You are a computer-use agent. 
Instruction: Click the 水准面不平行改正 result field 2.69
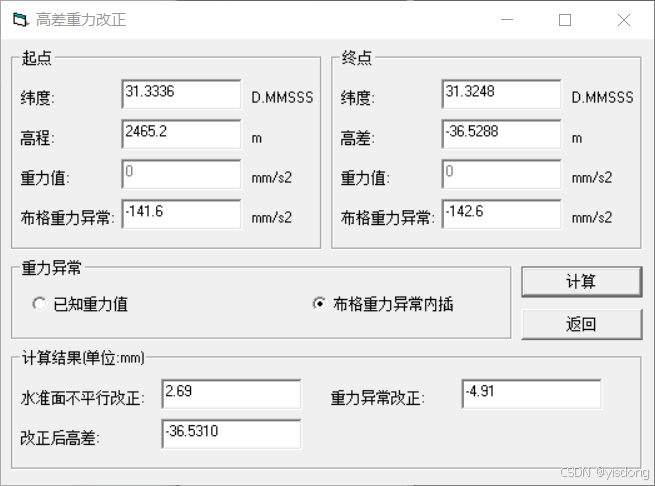(231, 394)
